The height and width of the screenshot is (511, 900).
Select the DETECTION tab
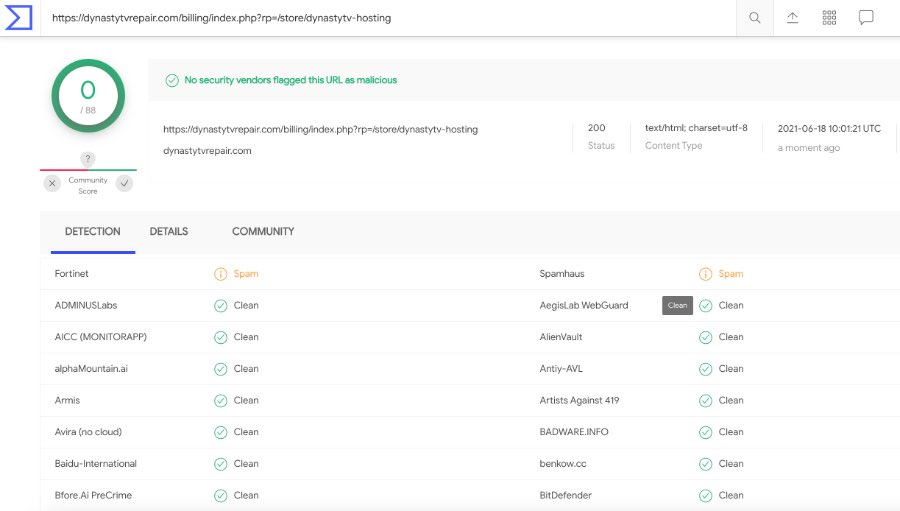92,231
